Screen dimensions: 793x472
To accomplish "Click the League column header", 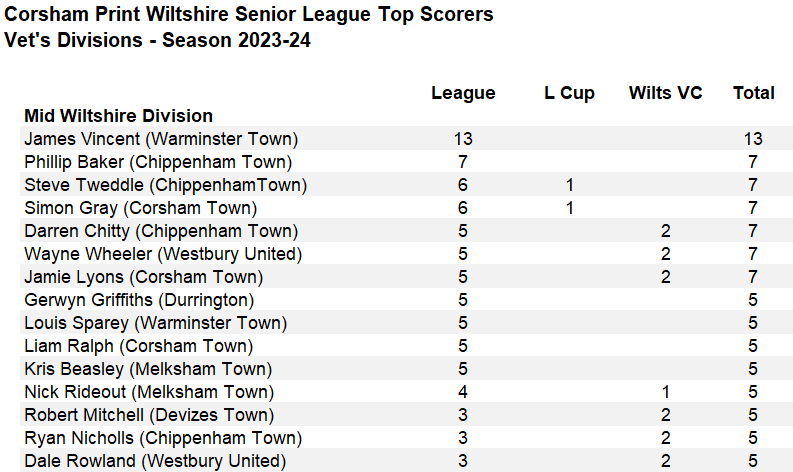I will [463, 93].
